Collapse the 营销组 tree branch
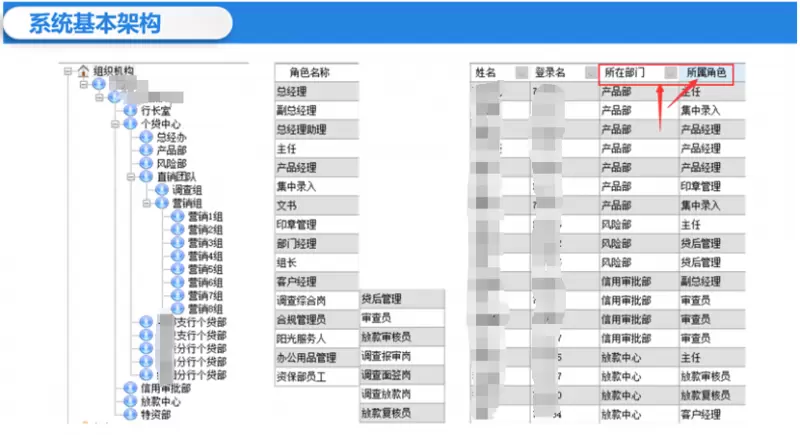800x435 pixels. [147, 202]
